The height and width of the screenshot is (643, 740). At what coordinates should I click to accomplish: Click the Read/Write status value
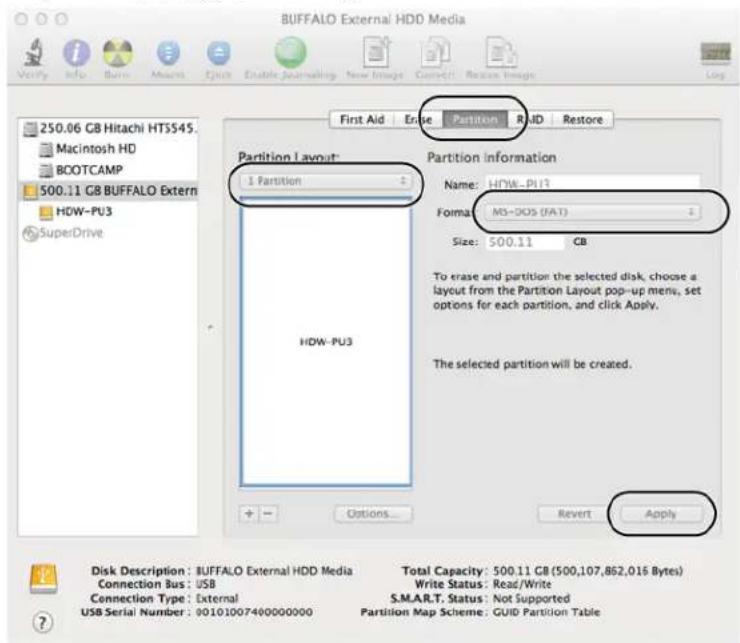522,584
